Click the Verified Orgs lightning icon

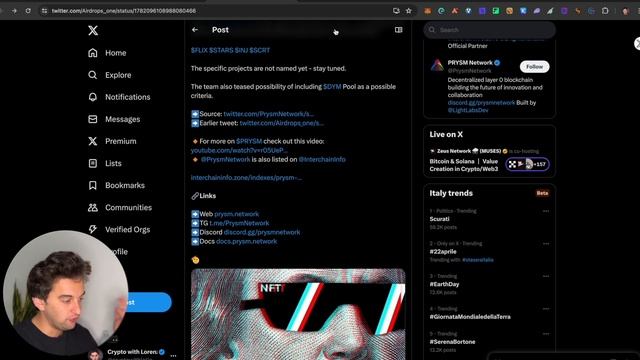[93, 229]
